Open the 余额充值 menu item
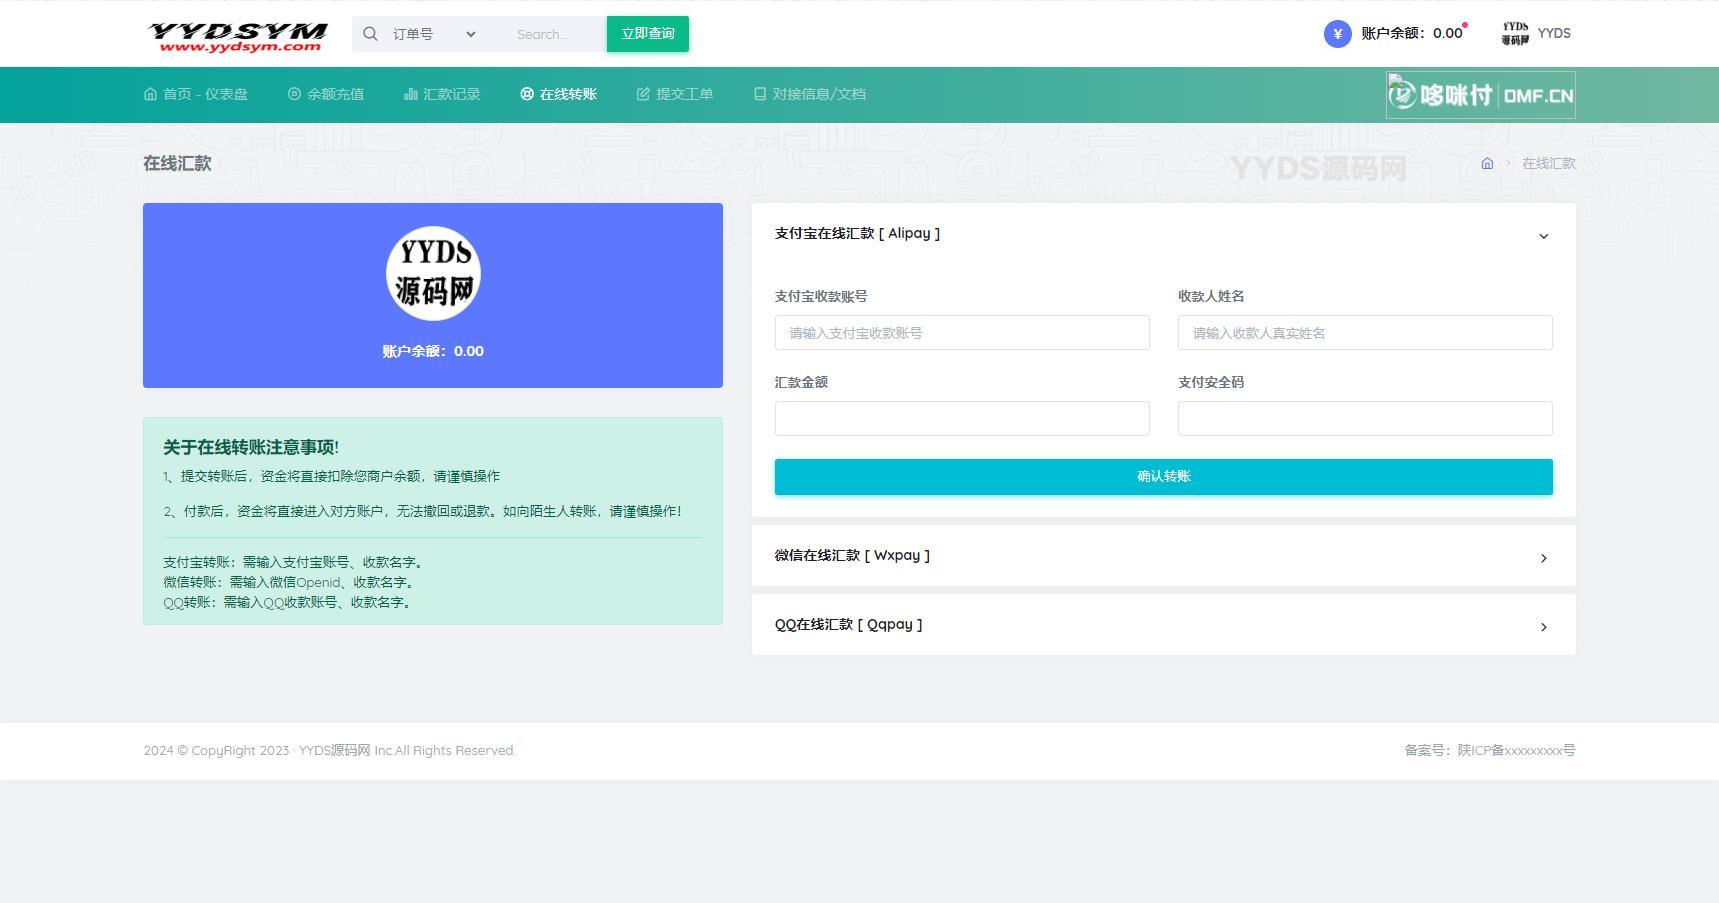1719x903 pixels. click(x=326, y=94)
